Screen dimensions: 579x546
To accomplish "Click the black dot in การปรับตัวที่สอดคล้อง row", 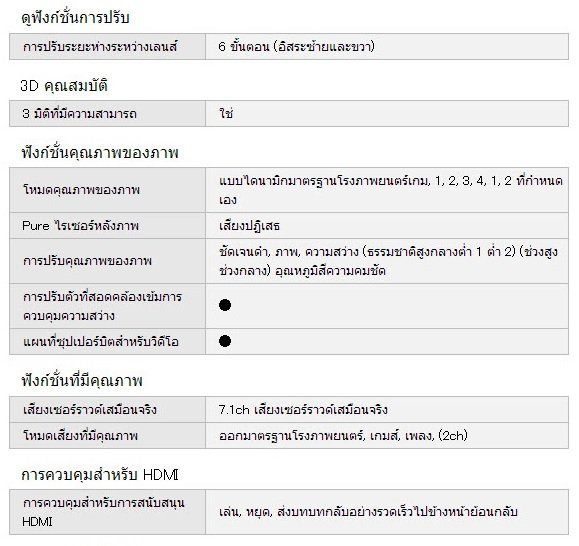I will [x=225, y=305].
